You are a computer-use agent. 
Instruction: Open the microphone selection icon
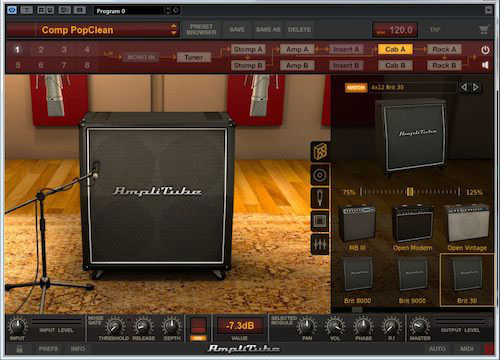320,198
